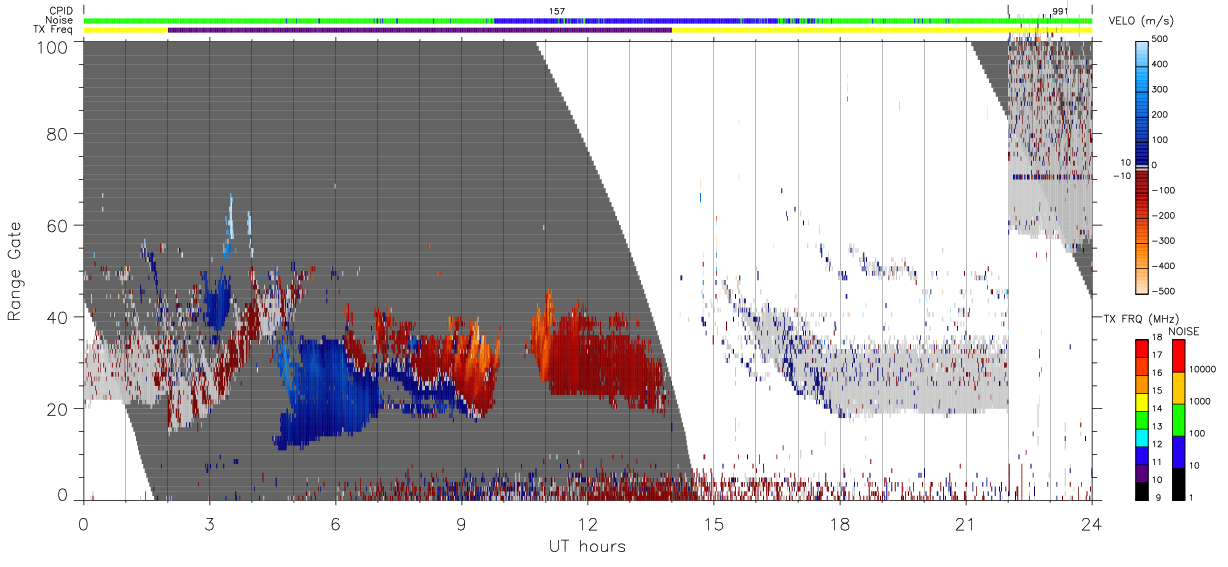Click the '24' UT hours tick label

pos(1091,522)
